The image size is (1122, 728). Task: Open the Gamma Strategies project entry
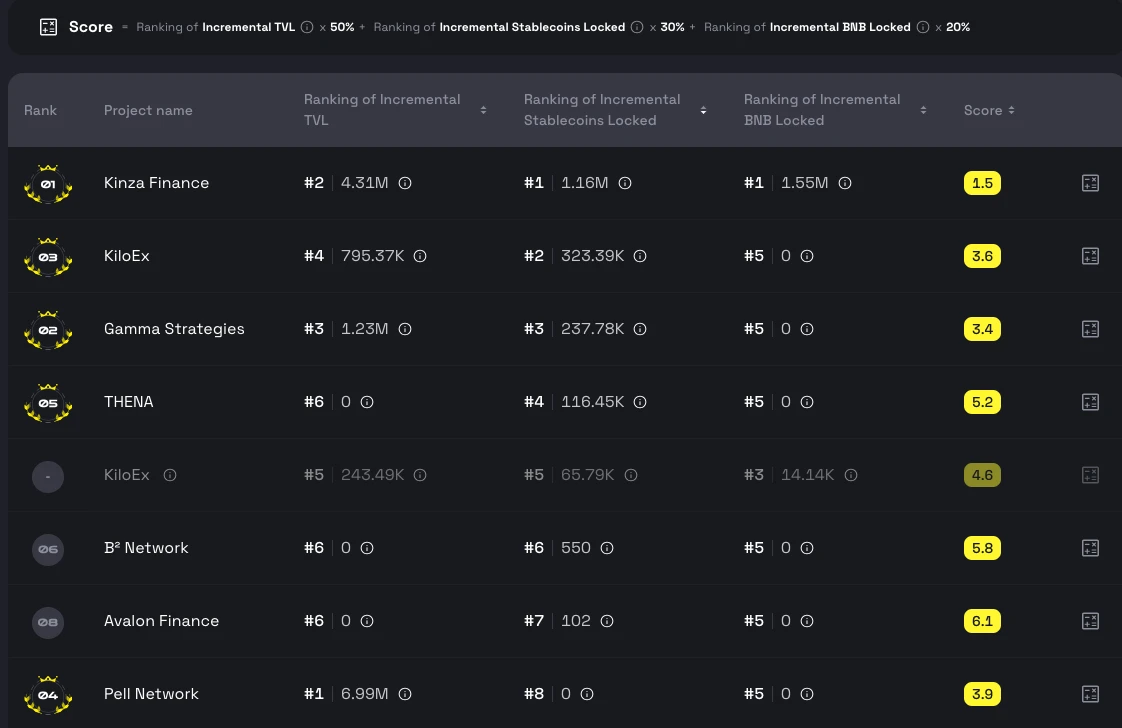click(x=174, y=329)
